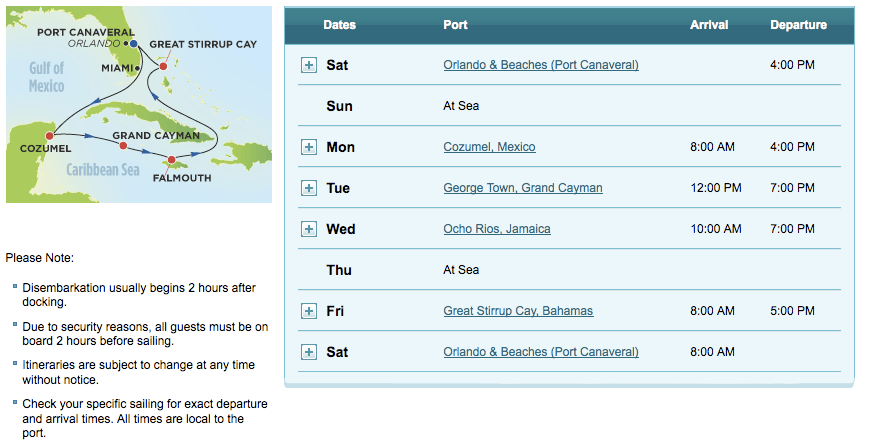Click Great Stirrup Cay red marker on map
Image resolution: width=882 pixels, height=445 pixels.
163,66
